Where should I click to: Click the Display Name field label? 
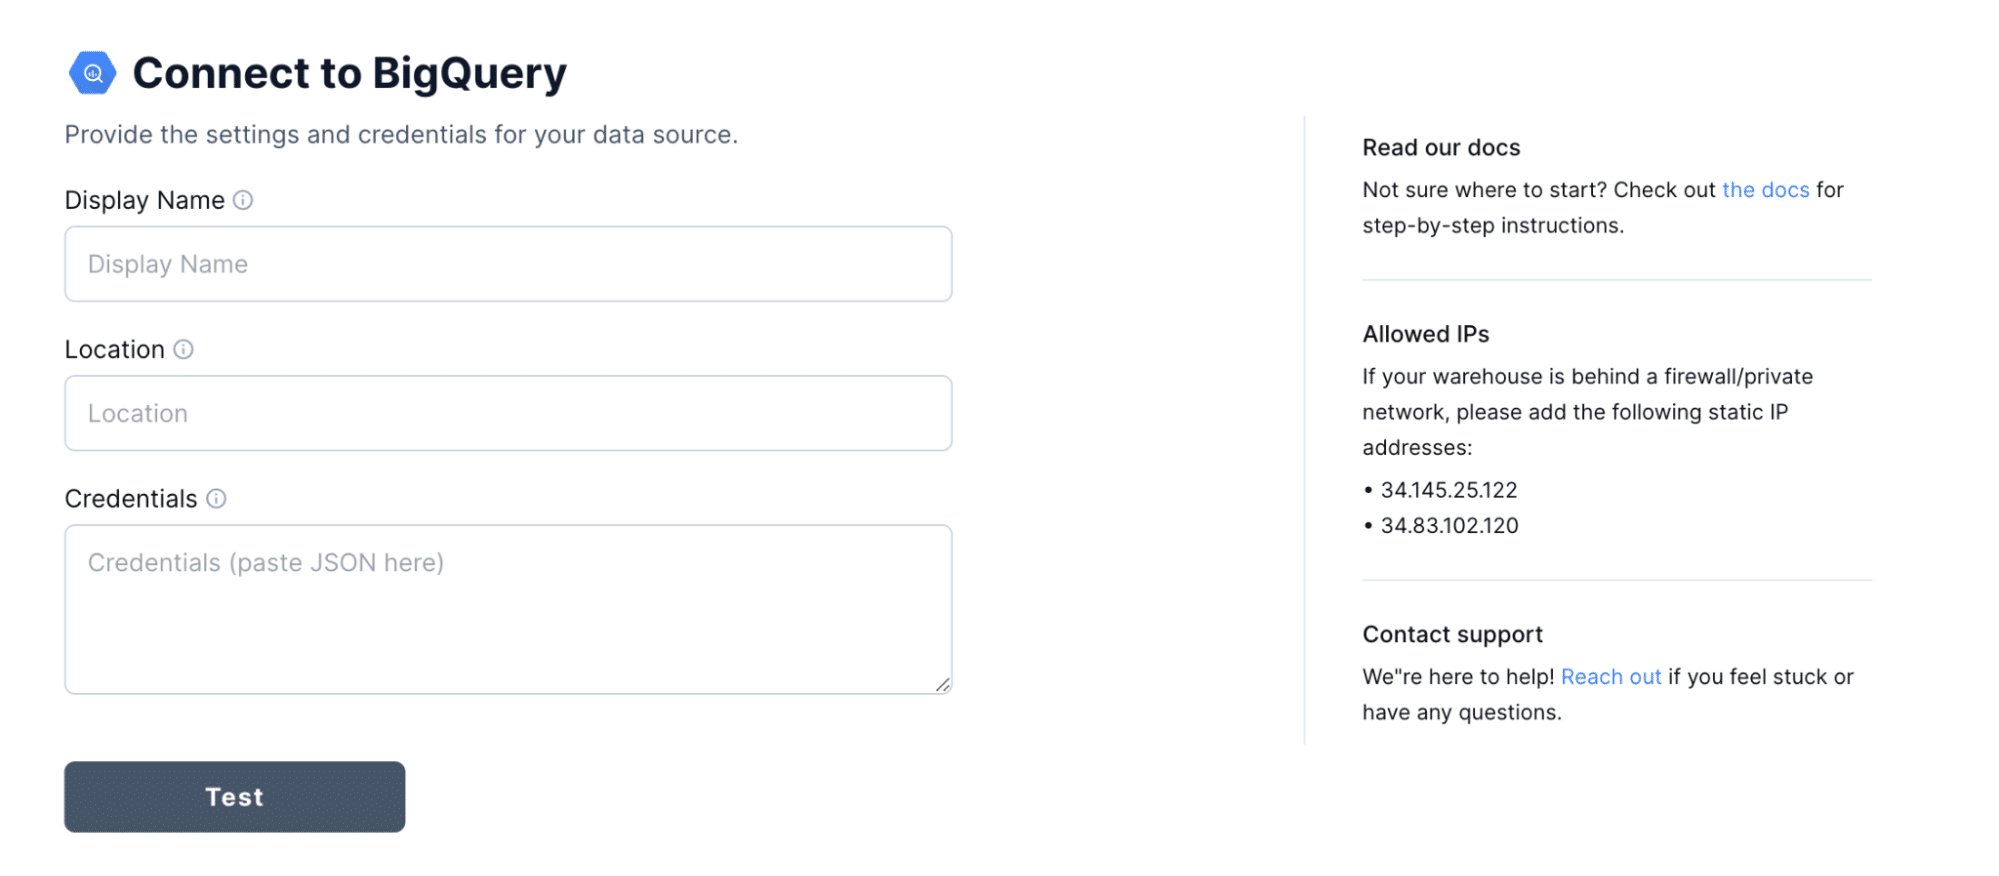145,200
